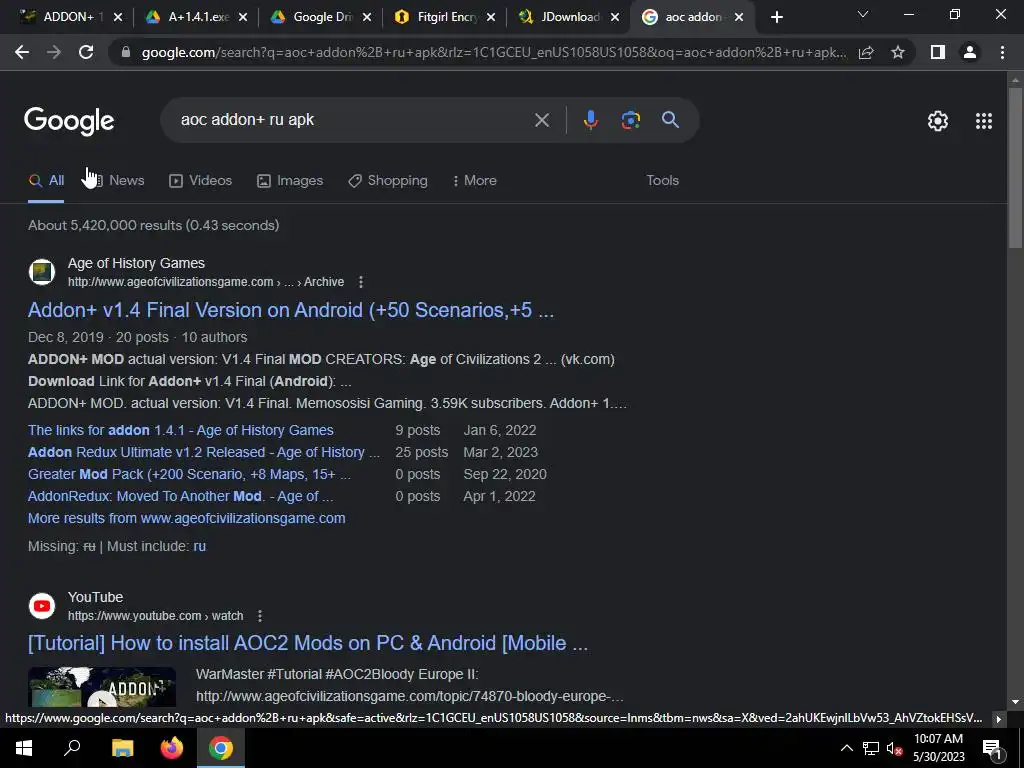Open the share page icon in address bar

pos(866,52)
